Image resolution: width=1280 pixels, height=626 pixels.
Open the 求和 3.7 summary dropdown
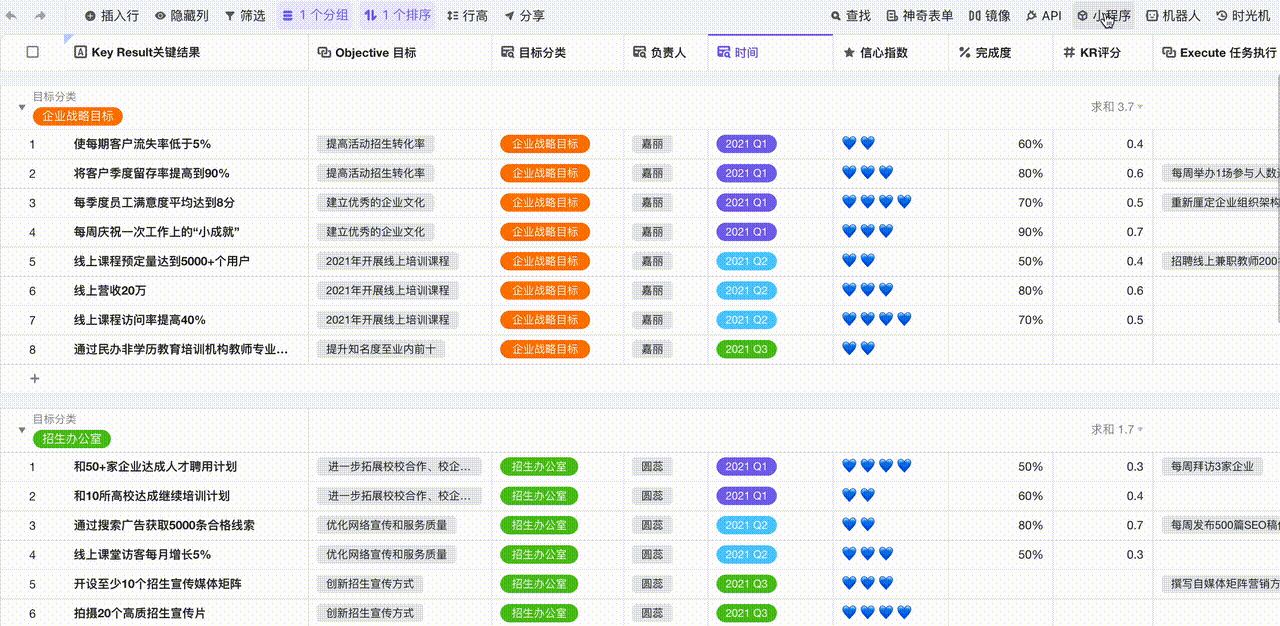pyautogui.click(x=1117, y=107)
